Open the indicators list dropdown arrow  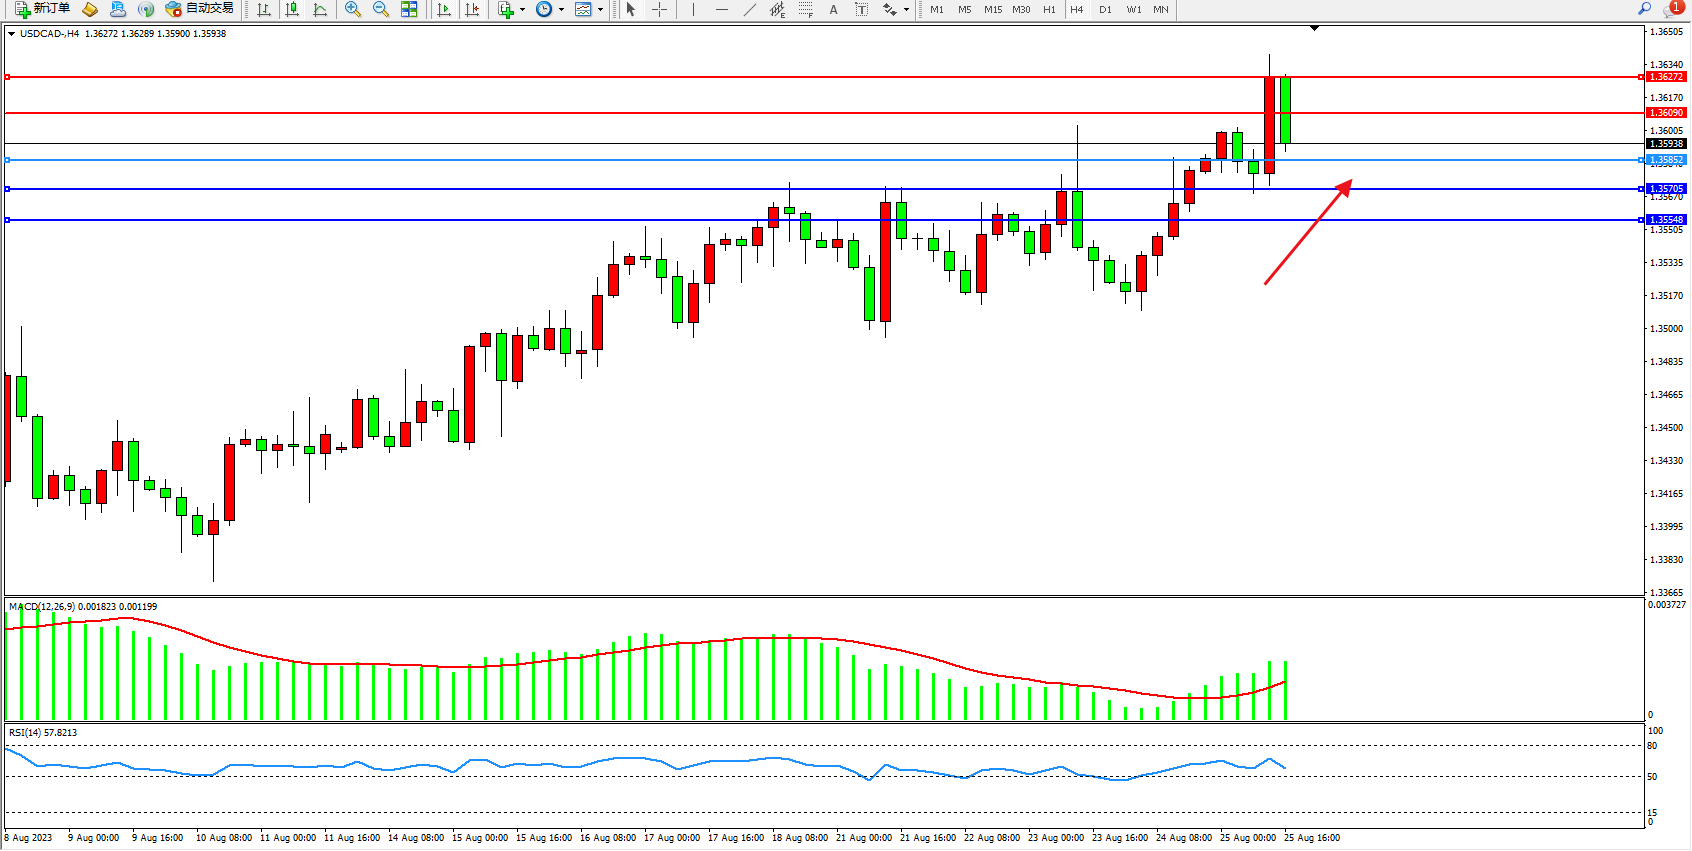pyautogui.click(x=522, y=10)
